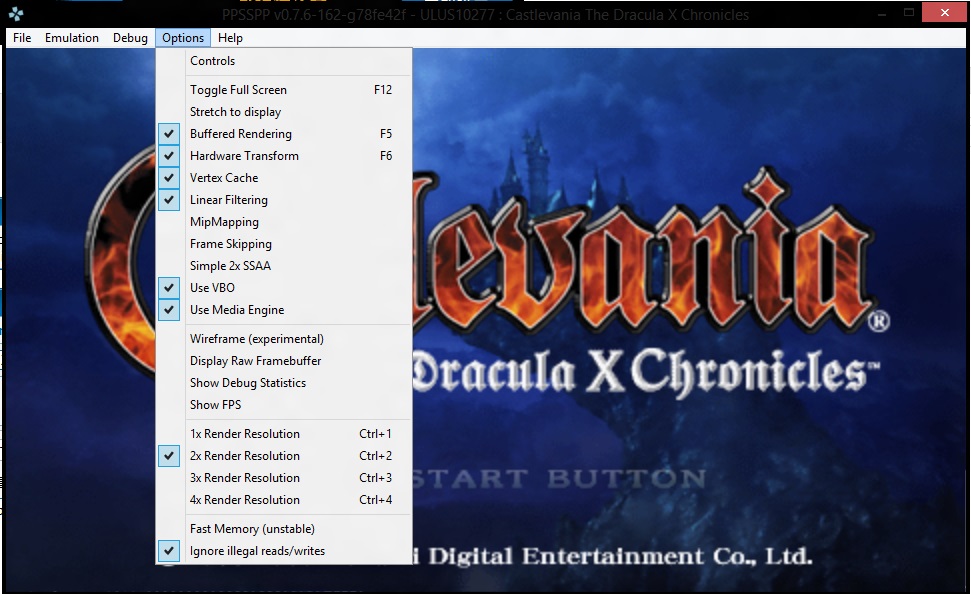This screenshot has height=594, width=971.
Task: Minimize the PPSSPP window
Action: click(882, 12)
